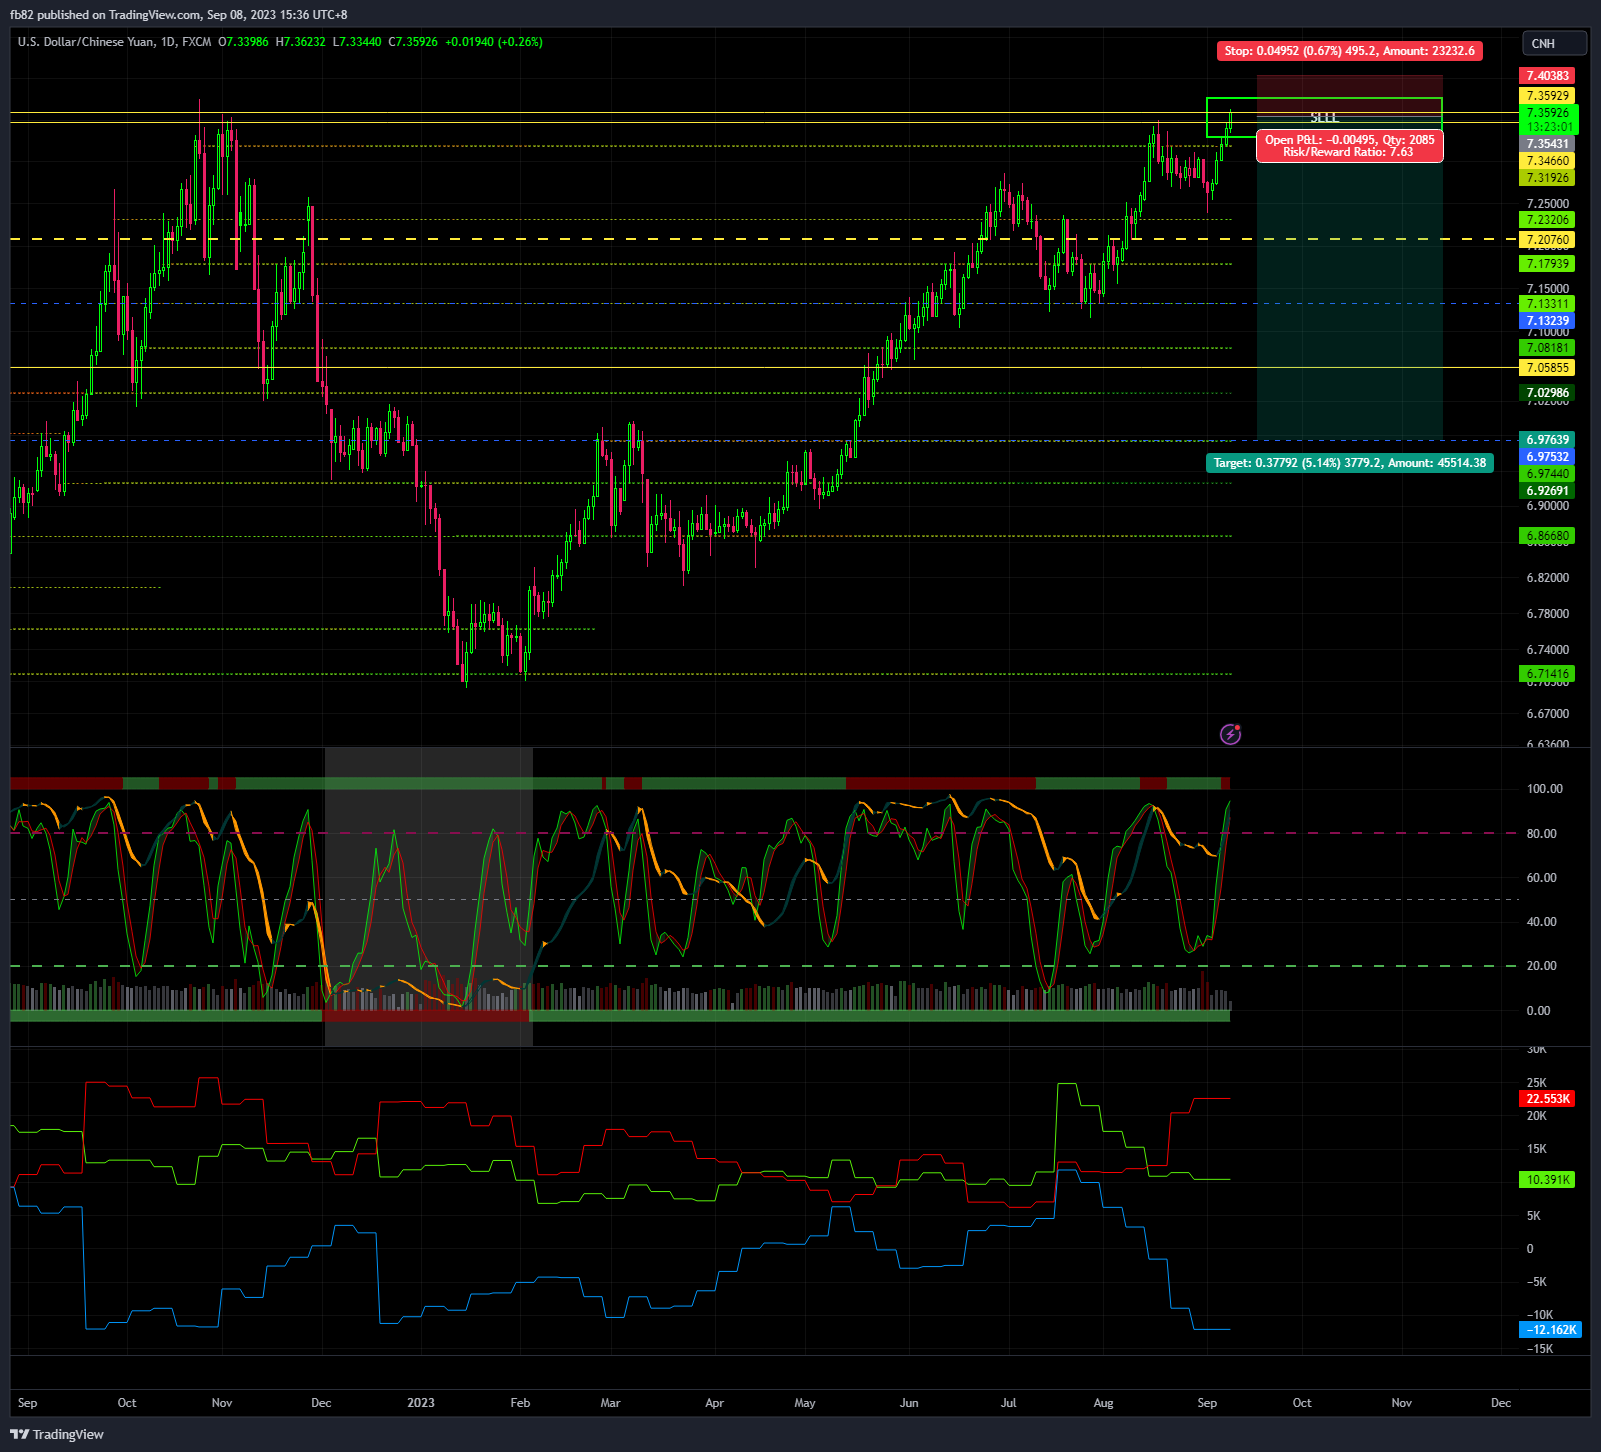Select the 7.34660 price label
This screenshot has height=1452, width=1601.
pyautogui.click(x=1548, y=161)
